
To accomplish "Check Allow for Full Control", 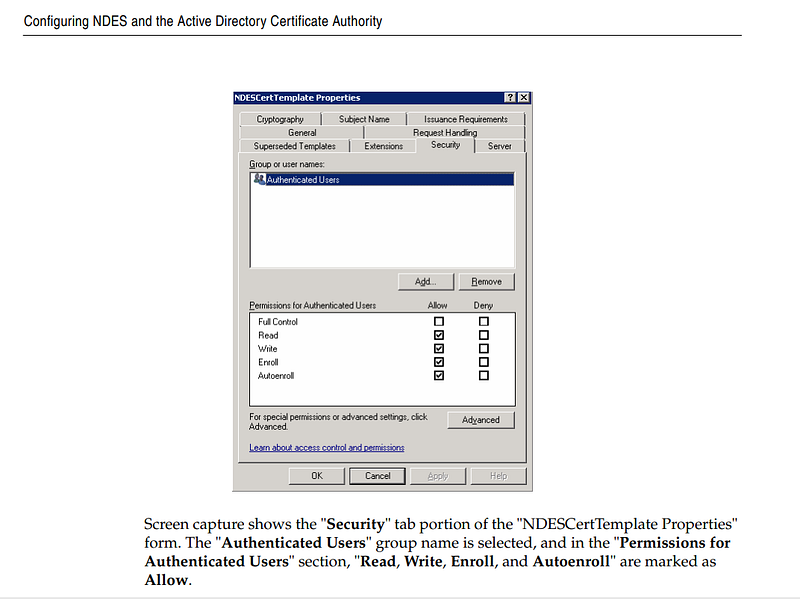I will [439, 321].
